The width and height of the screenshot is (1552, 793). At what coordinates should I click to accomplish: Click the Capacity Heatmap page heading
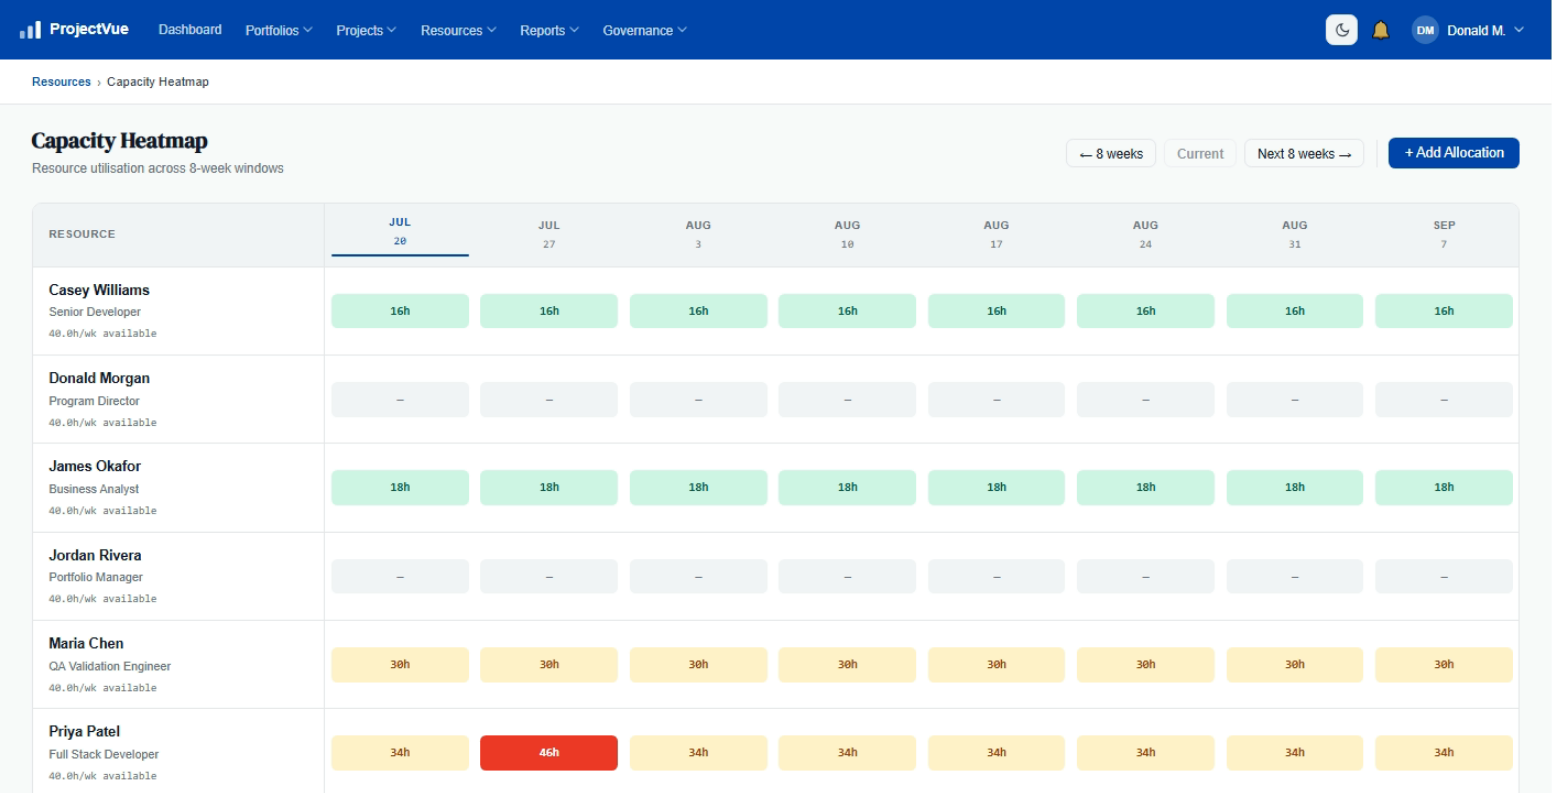coord(119,141)
